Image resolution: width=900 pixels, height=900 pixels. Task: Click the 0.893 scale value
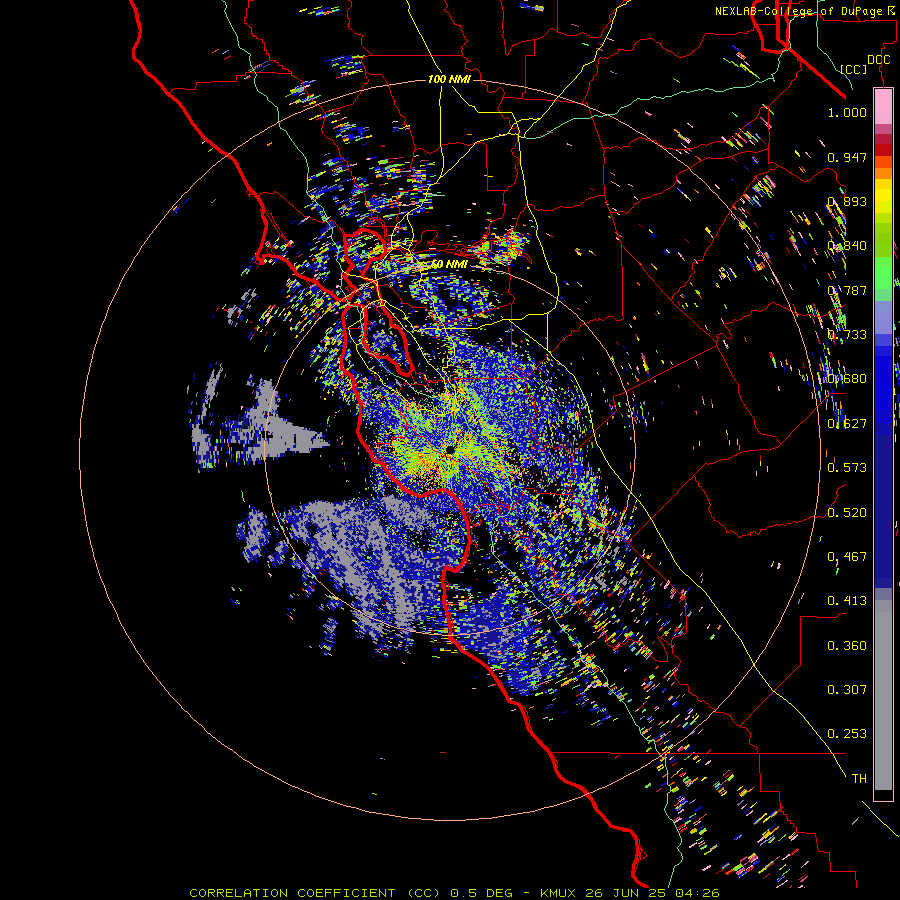[x=847, y=201]
